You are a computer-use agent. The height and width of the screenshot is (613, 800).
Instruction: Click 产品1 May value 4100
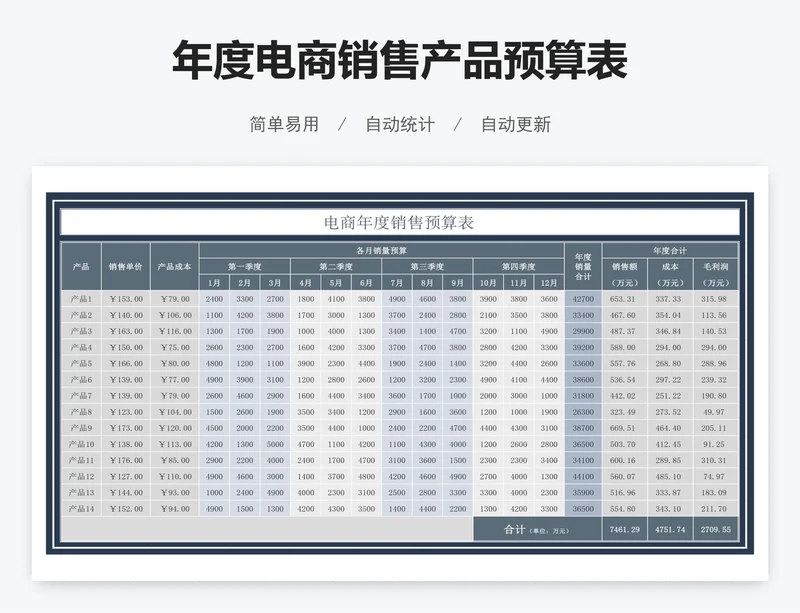(x=336, y=299)
